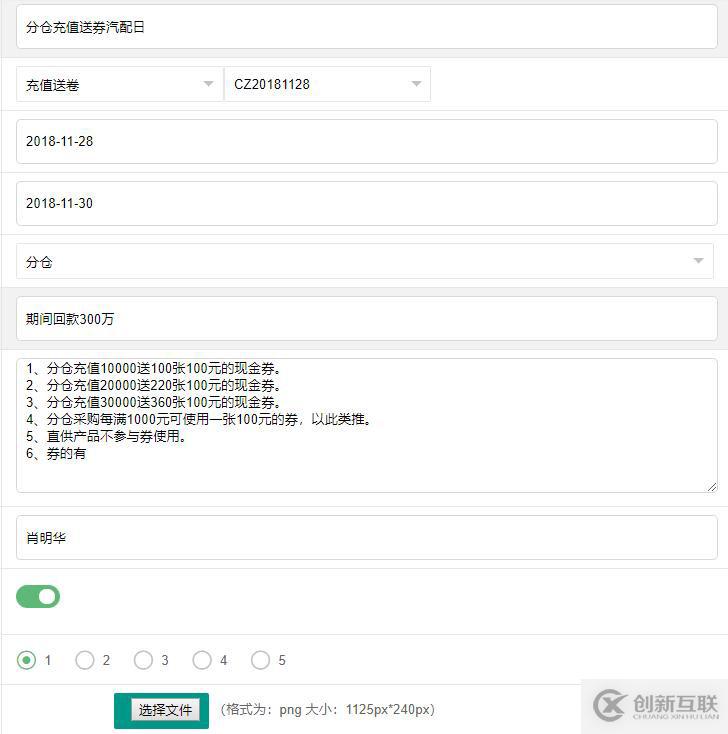
Task: Open the 分仓 selection dropdown
Action: pyautogui.click(x=365, y=261)
